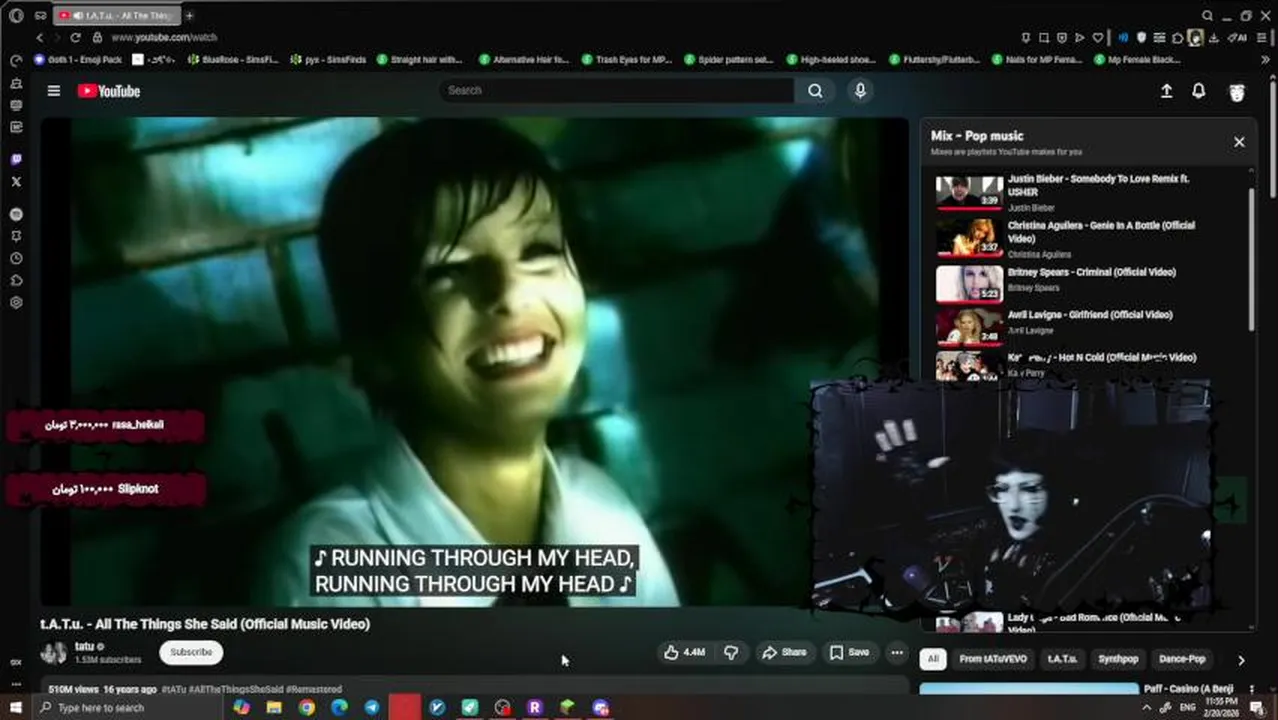This screenshot has height=720, width=1278.
Task: Click the www.youtube.com/watch address bar
Action: (x=164, y=37)
